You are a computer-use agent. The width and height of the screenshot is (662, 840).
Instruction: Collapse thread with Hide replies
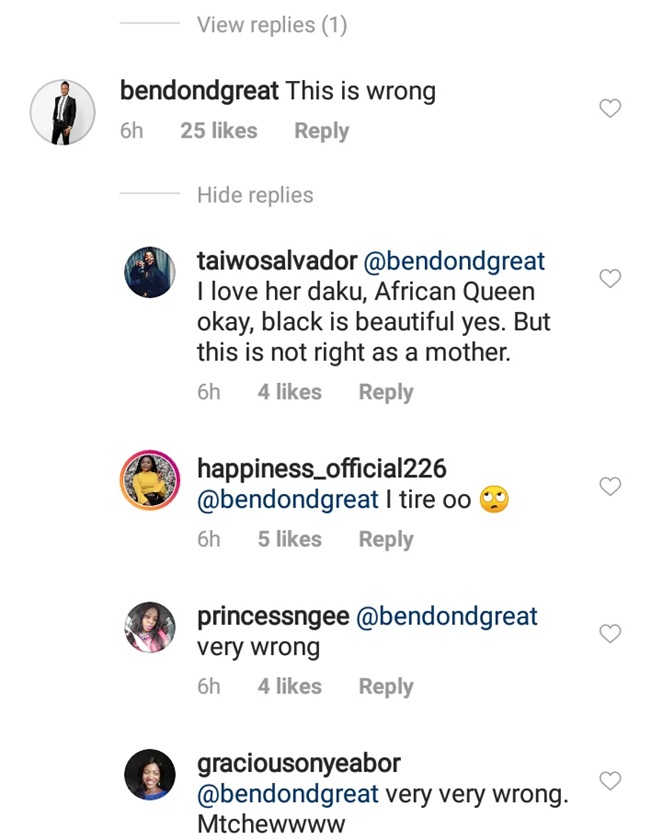point(255,195)
